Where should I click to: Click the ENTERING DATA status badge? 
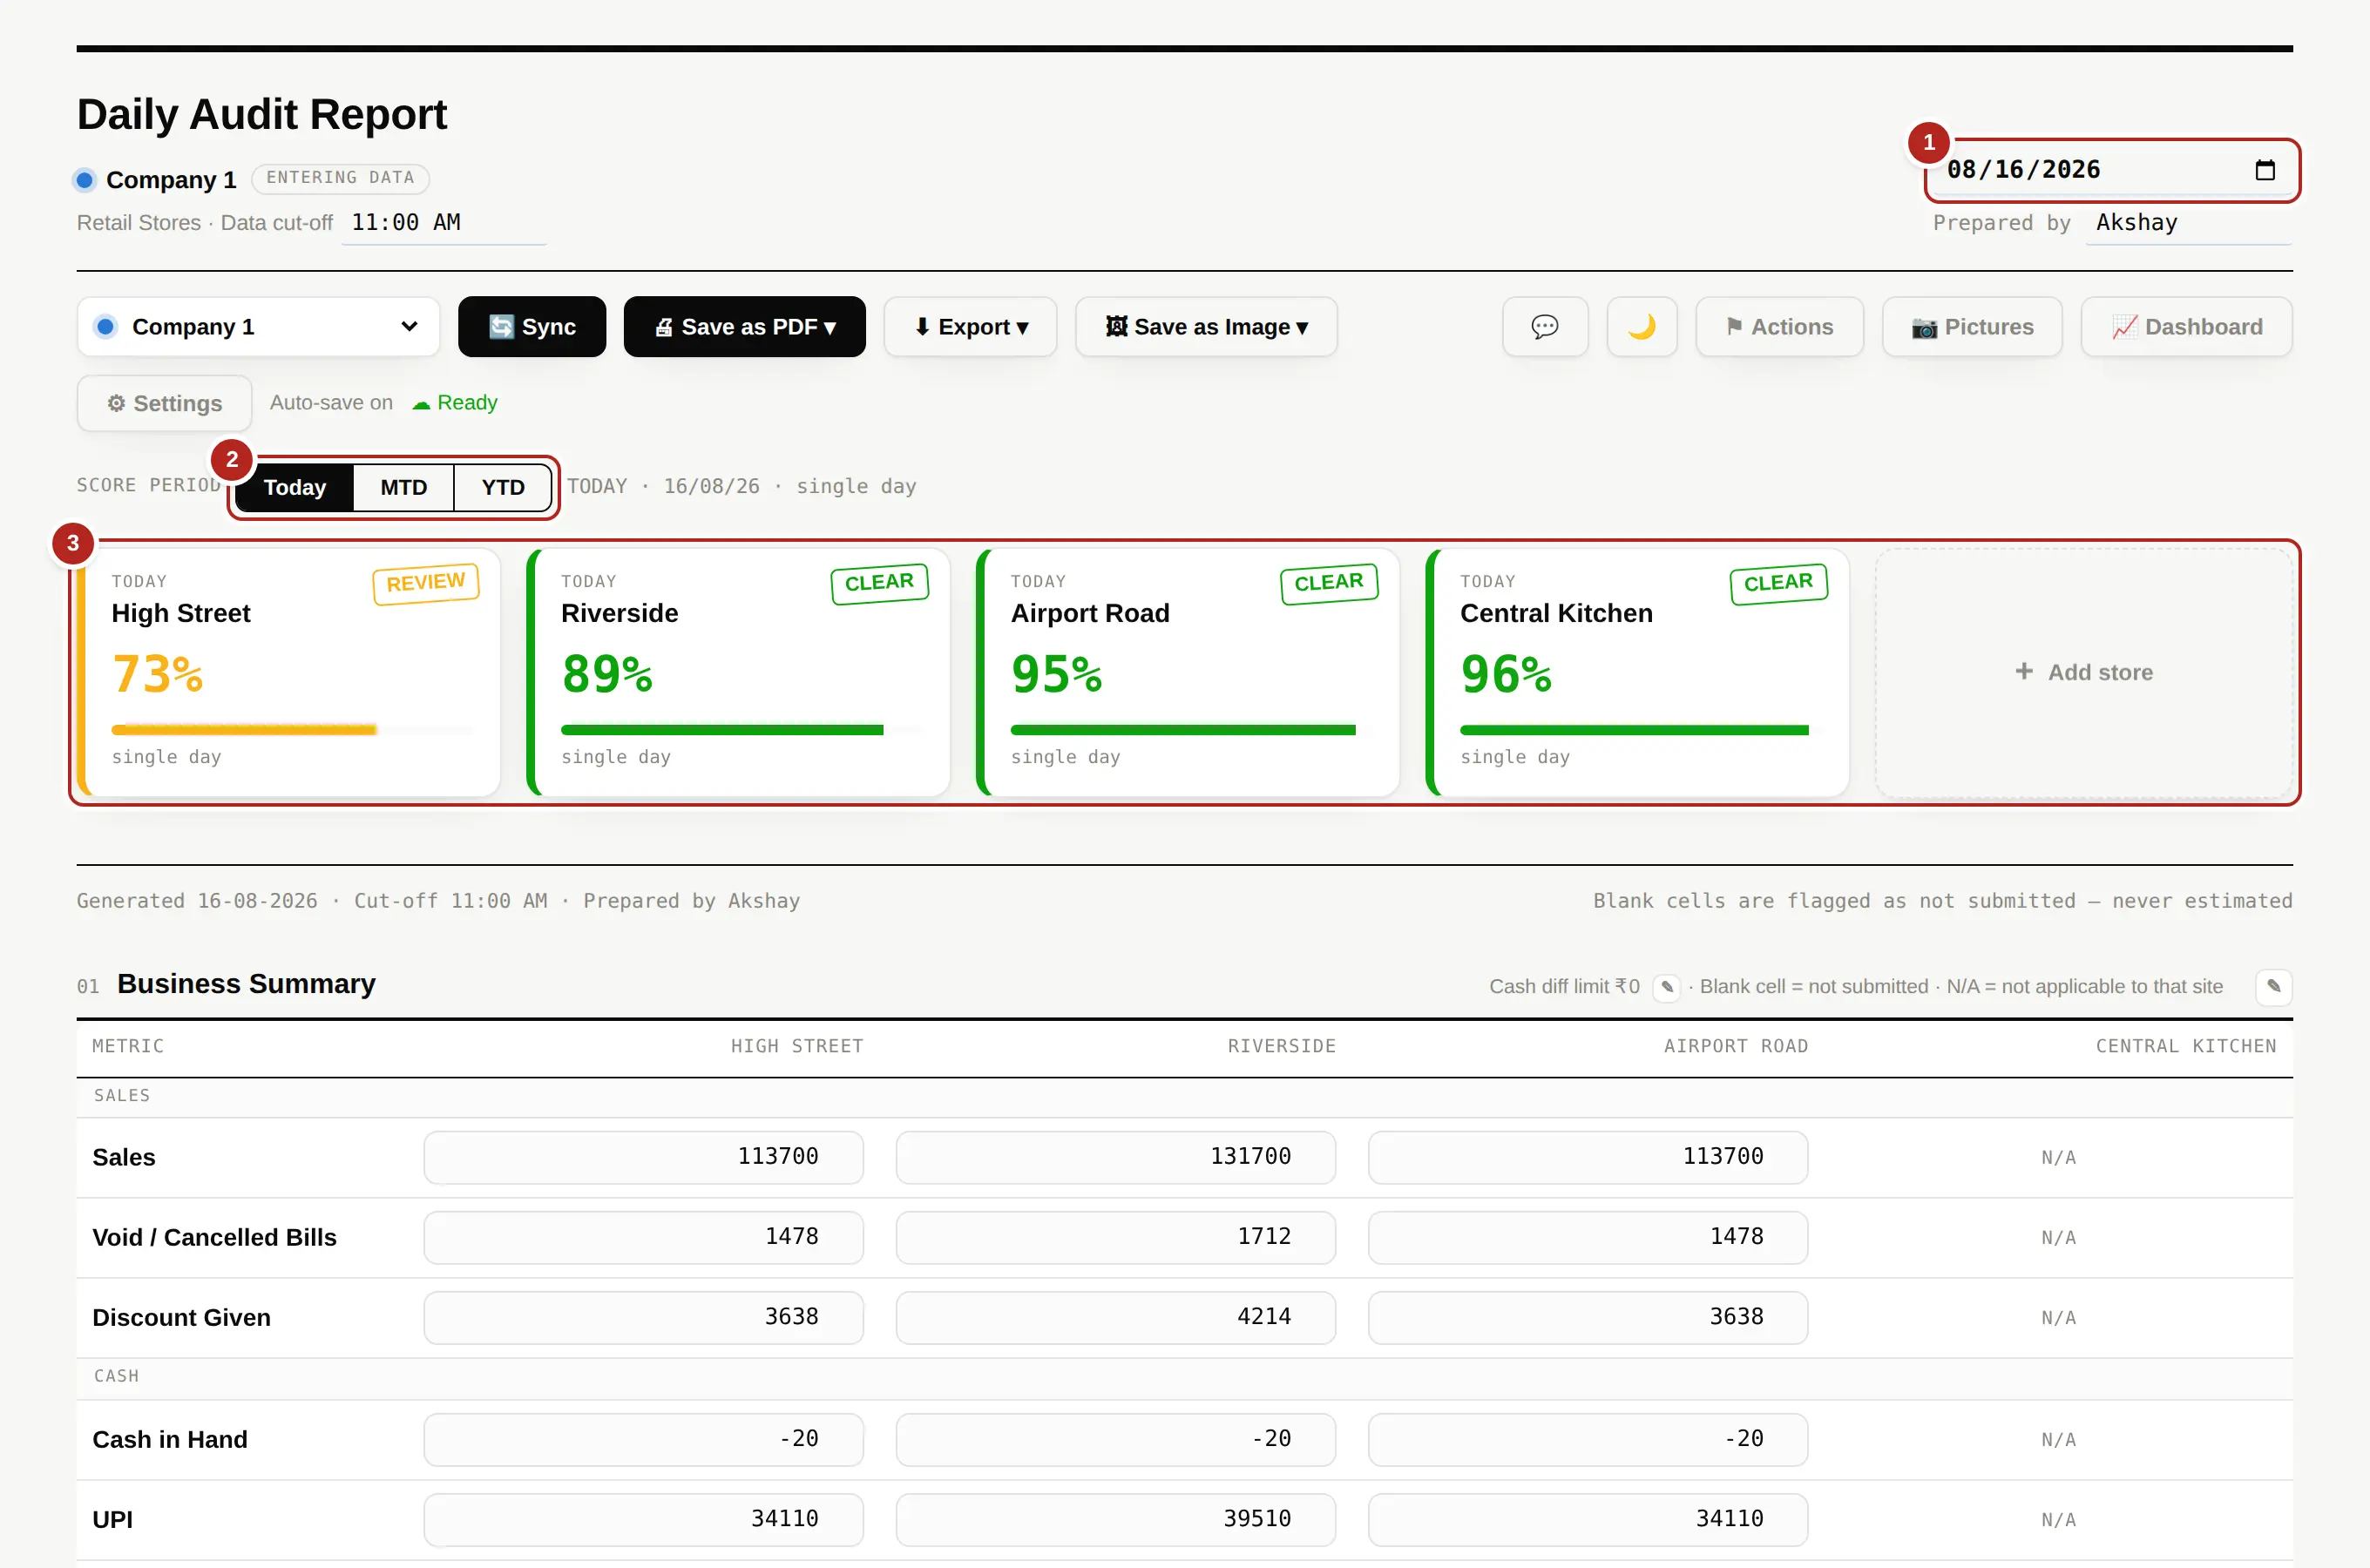coord(340,178)
